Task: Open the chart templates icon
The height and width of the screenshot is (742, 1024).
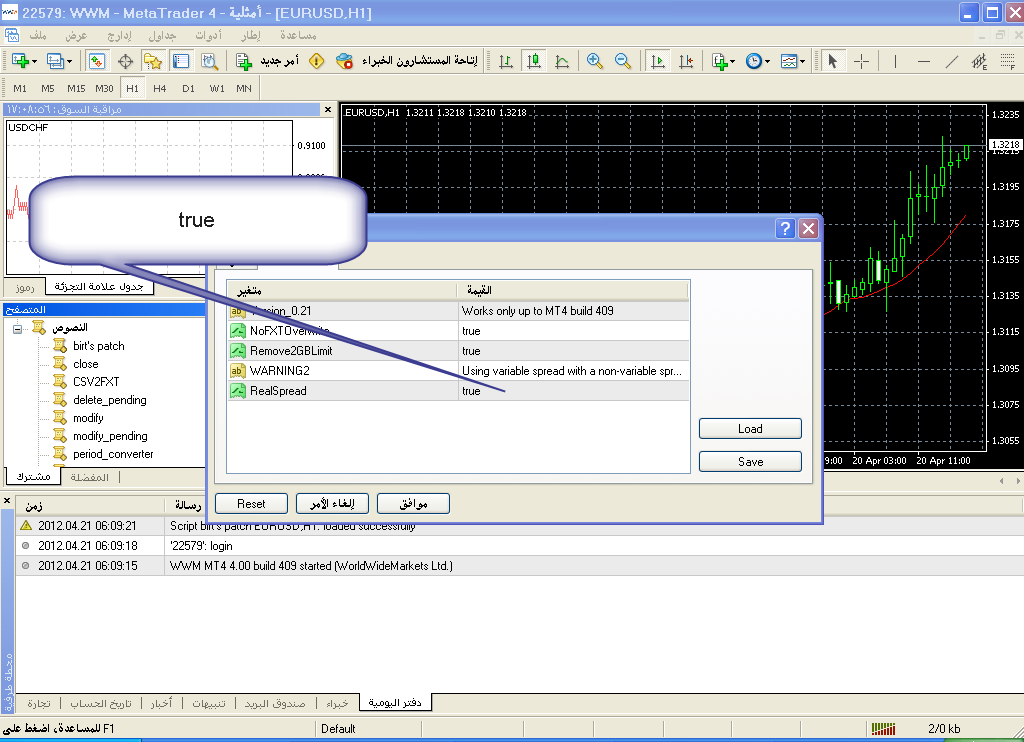Action: pyautogui.click(x=789, y=61)
